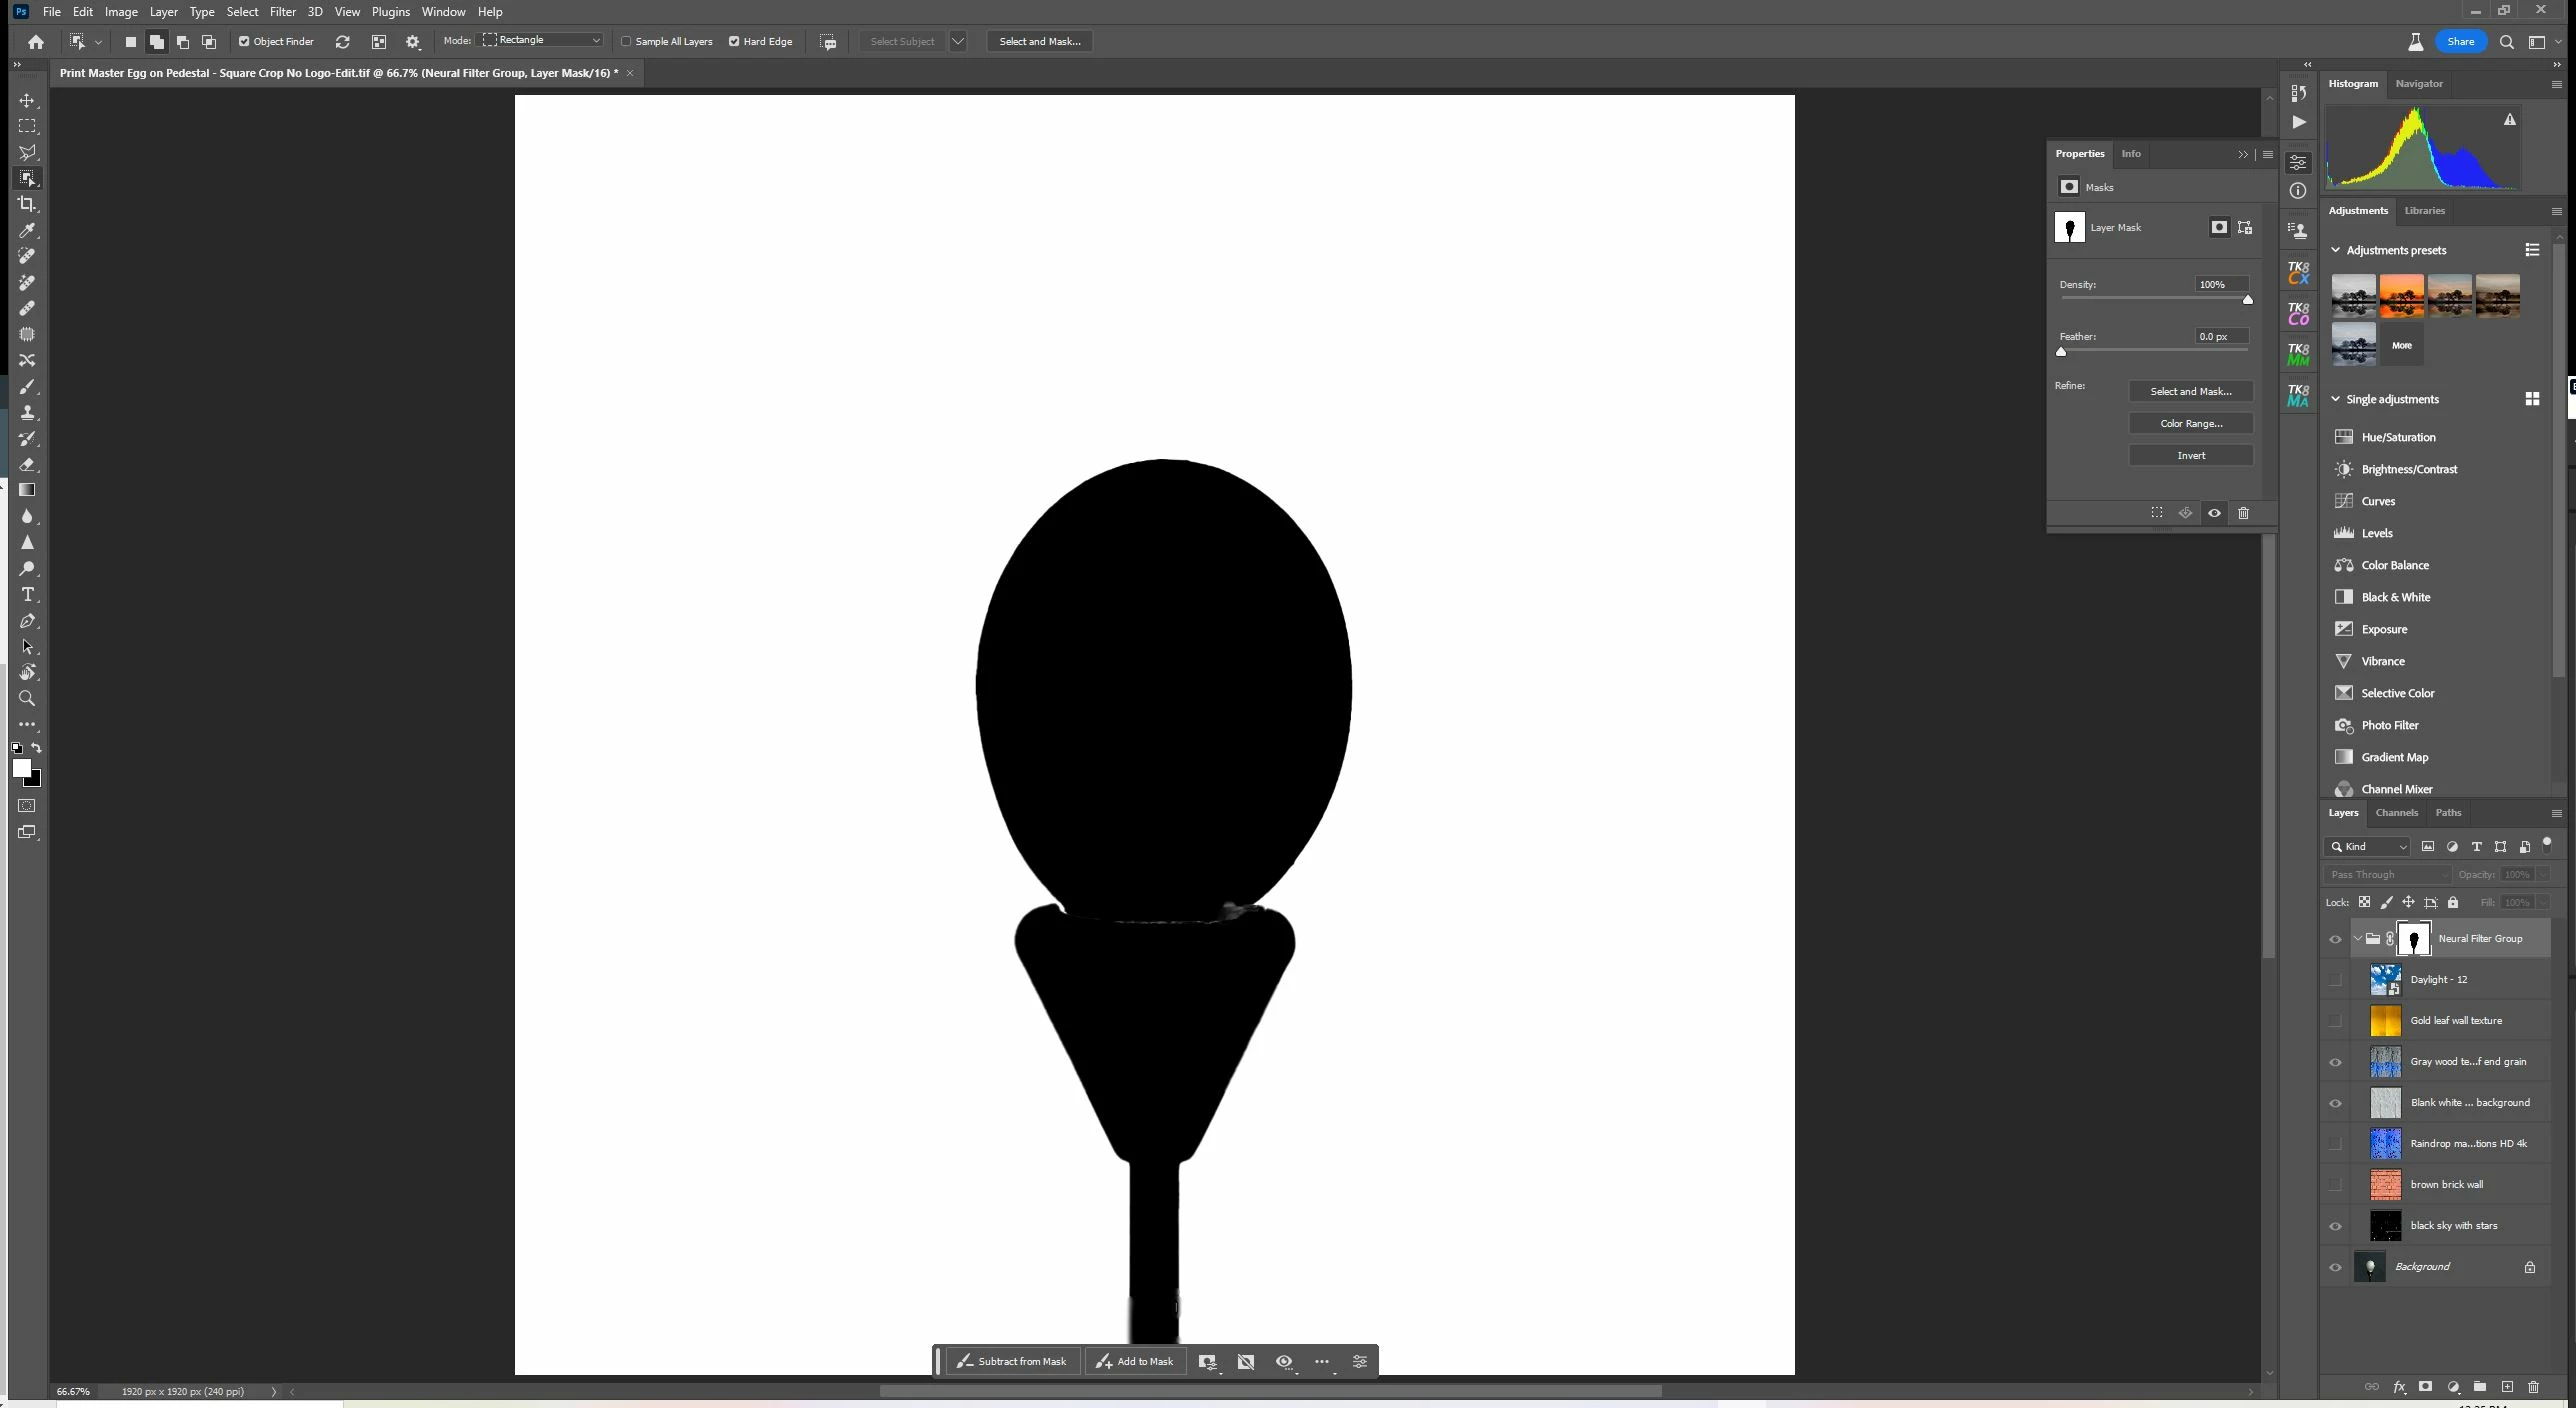Select the Zoom tool
Screen dimensions: 2576x1408
tap(27, 699)
